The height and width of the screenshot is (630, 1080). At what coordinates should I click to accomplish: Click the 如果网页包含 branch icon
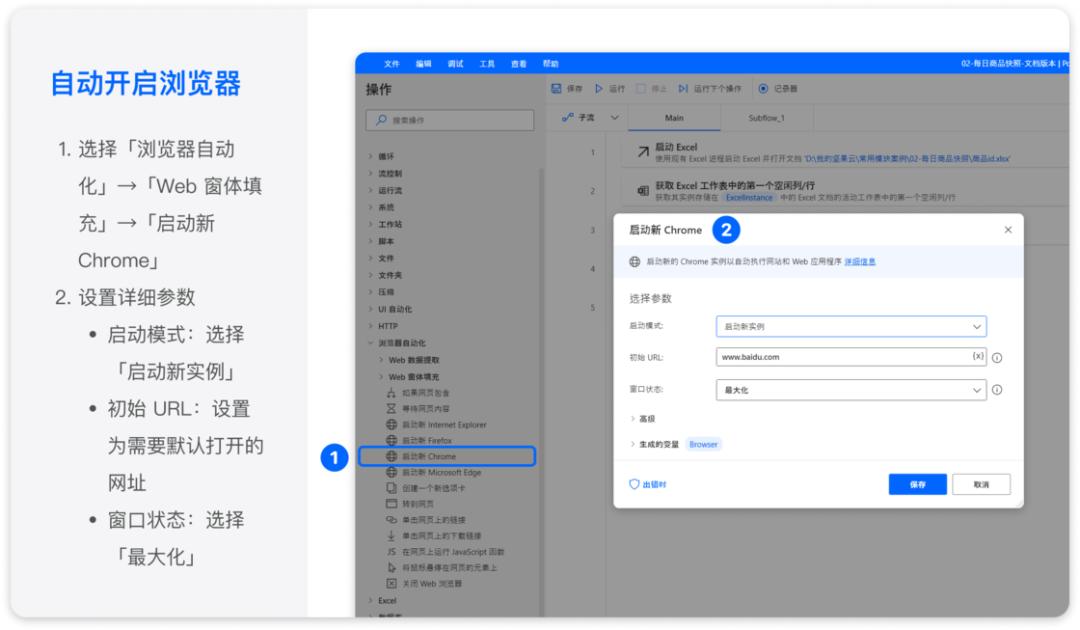391,392
